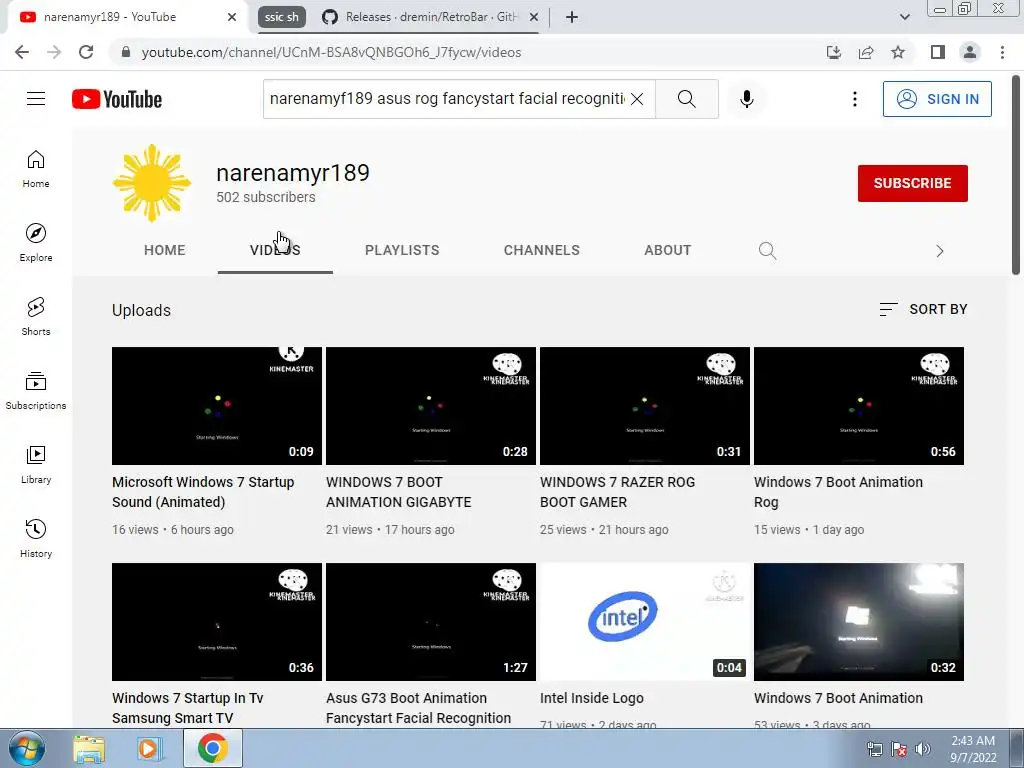Open the SORT BY dropdown
1024x768 pixels.
coord(923,310)
